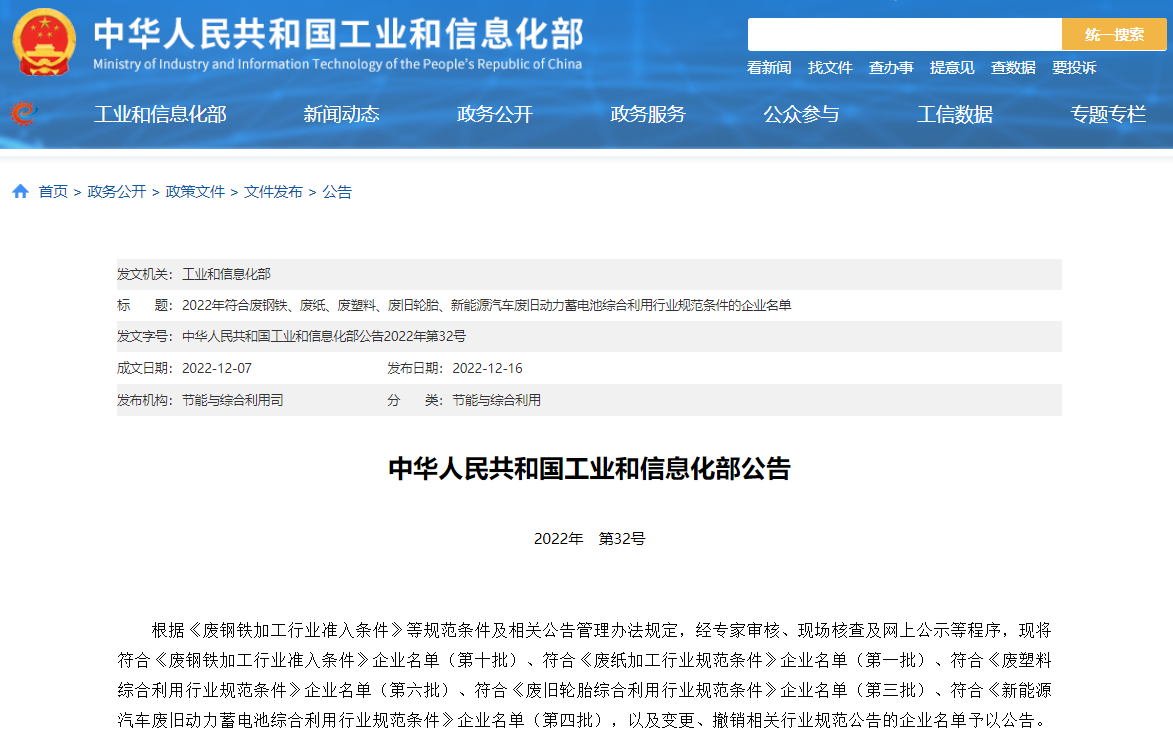The height and width of the screenshot is (743, 1173).
Task: Open the 新闻动态 navigation menu
Action: (341, 113)
